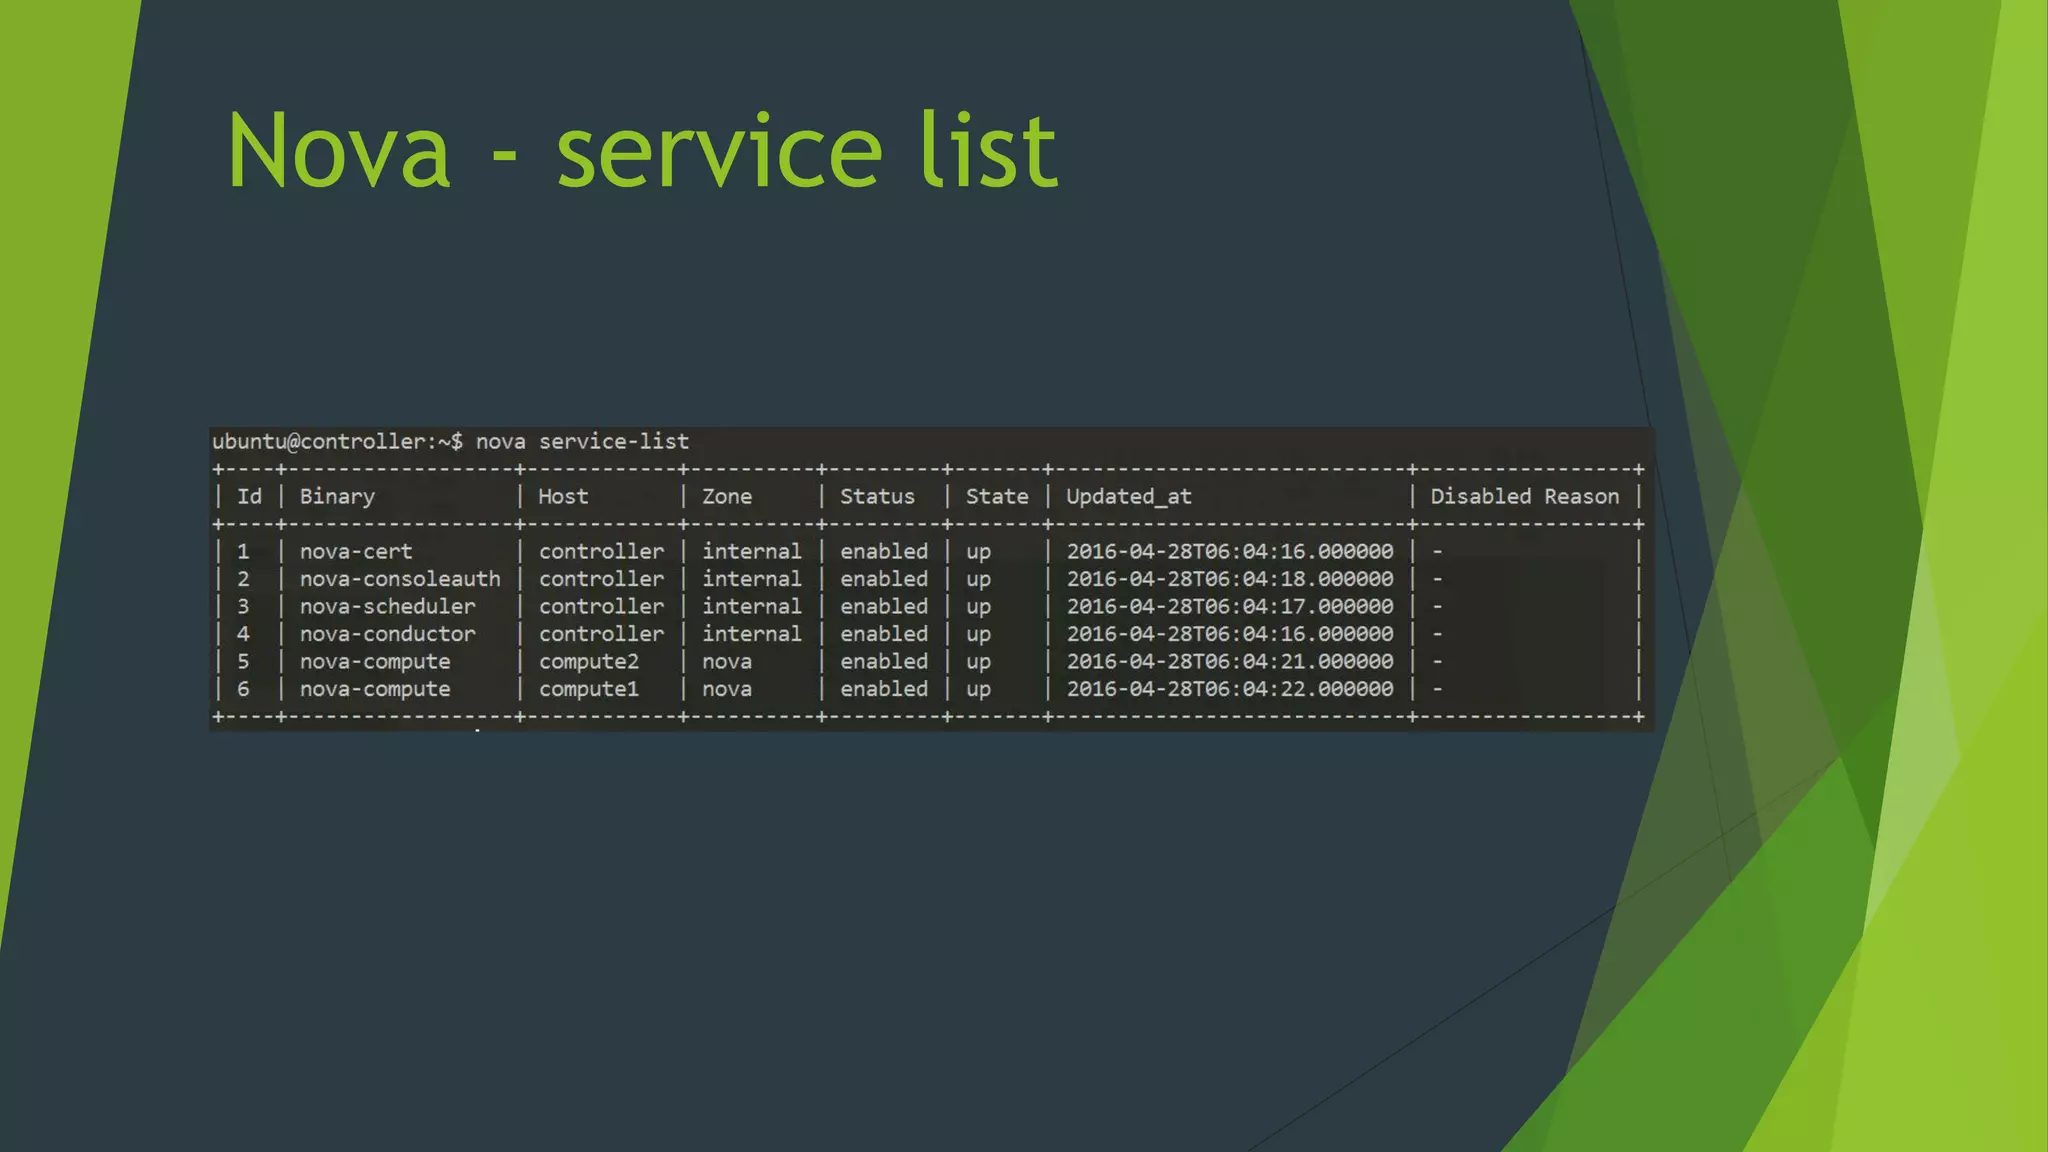Select timestamp '2016-04-28T06:04:22.000000'
This screenshot has height=1152, width=2048.
point(1230,689)
